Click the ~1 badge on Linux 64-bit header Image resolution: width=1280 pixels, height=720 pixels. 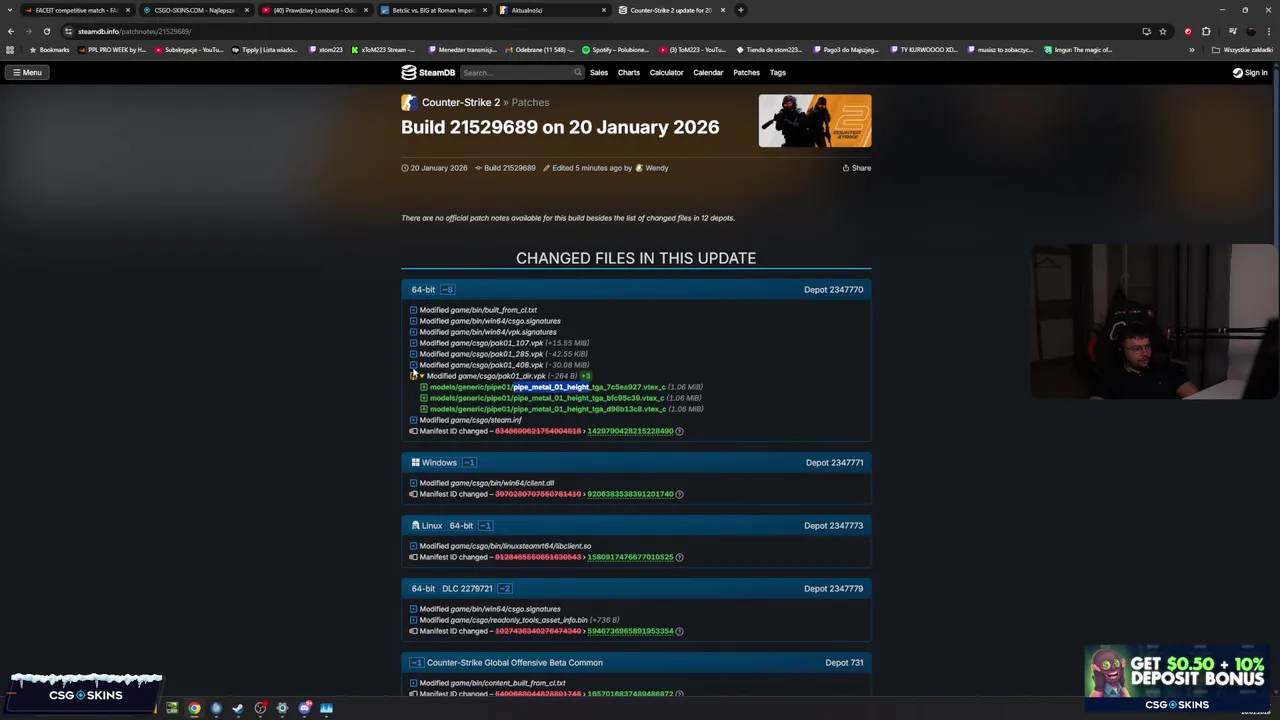coord(484,525)
